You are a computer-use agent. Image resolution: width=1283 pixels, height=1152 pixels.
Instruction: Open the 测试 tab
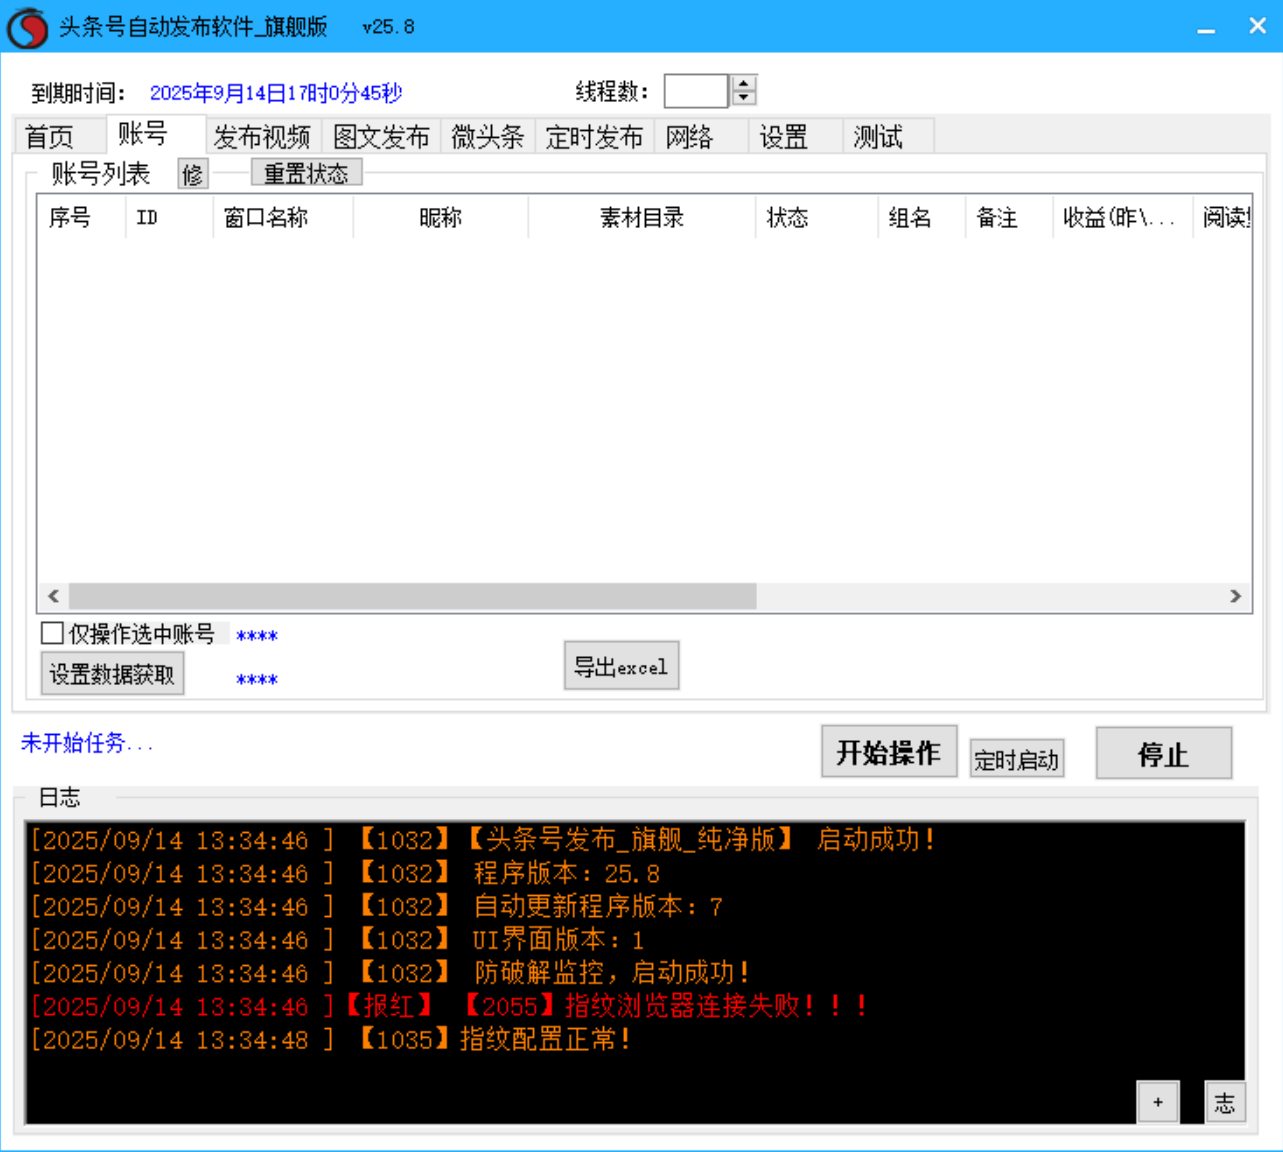(878, 136)
